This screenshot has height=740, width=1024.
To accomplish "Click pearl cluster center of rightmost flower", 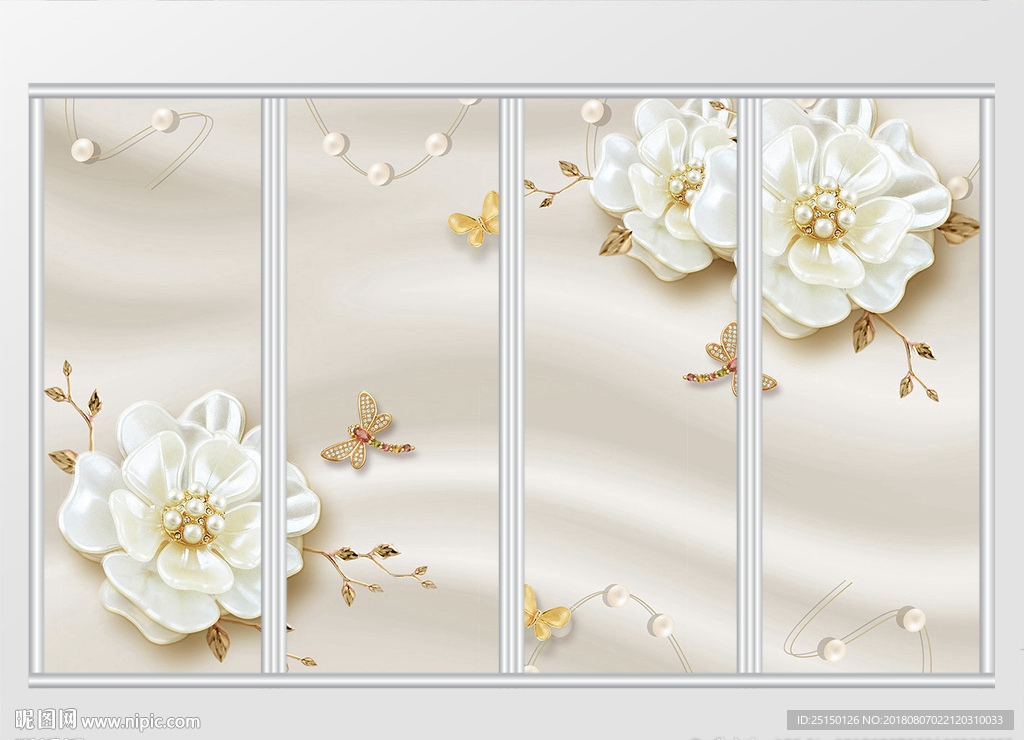I will (x=824, y=210).
